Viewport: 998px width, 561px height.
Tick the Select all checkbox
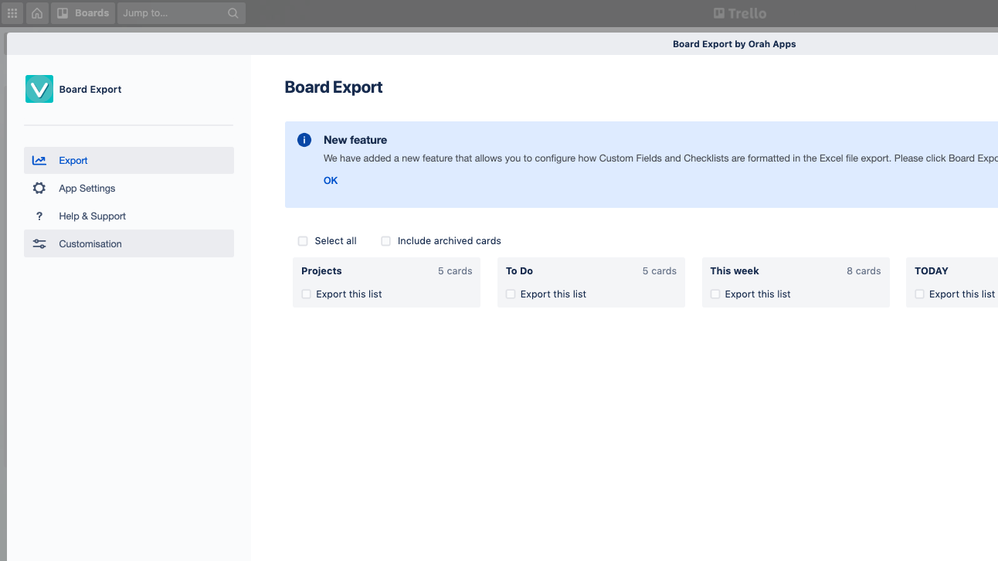[302, 241]
